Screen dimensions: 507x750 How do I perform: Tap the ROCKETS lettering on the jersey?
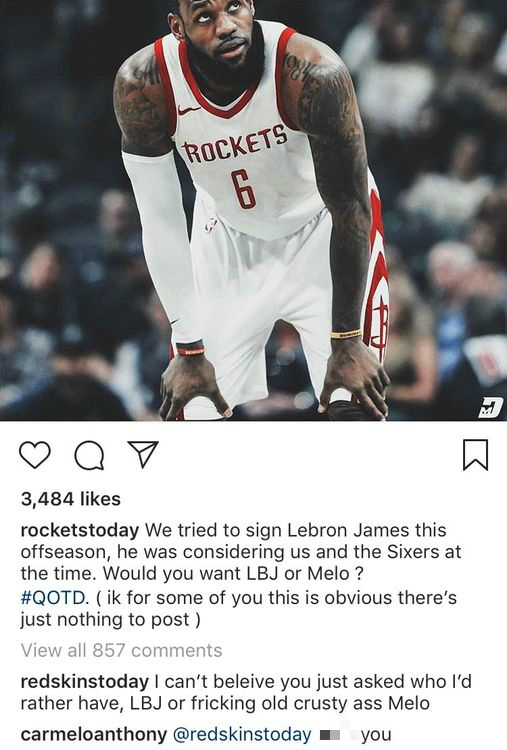click(235, 144)
